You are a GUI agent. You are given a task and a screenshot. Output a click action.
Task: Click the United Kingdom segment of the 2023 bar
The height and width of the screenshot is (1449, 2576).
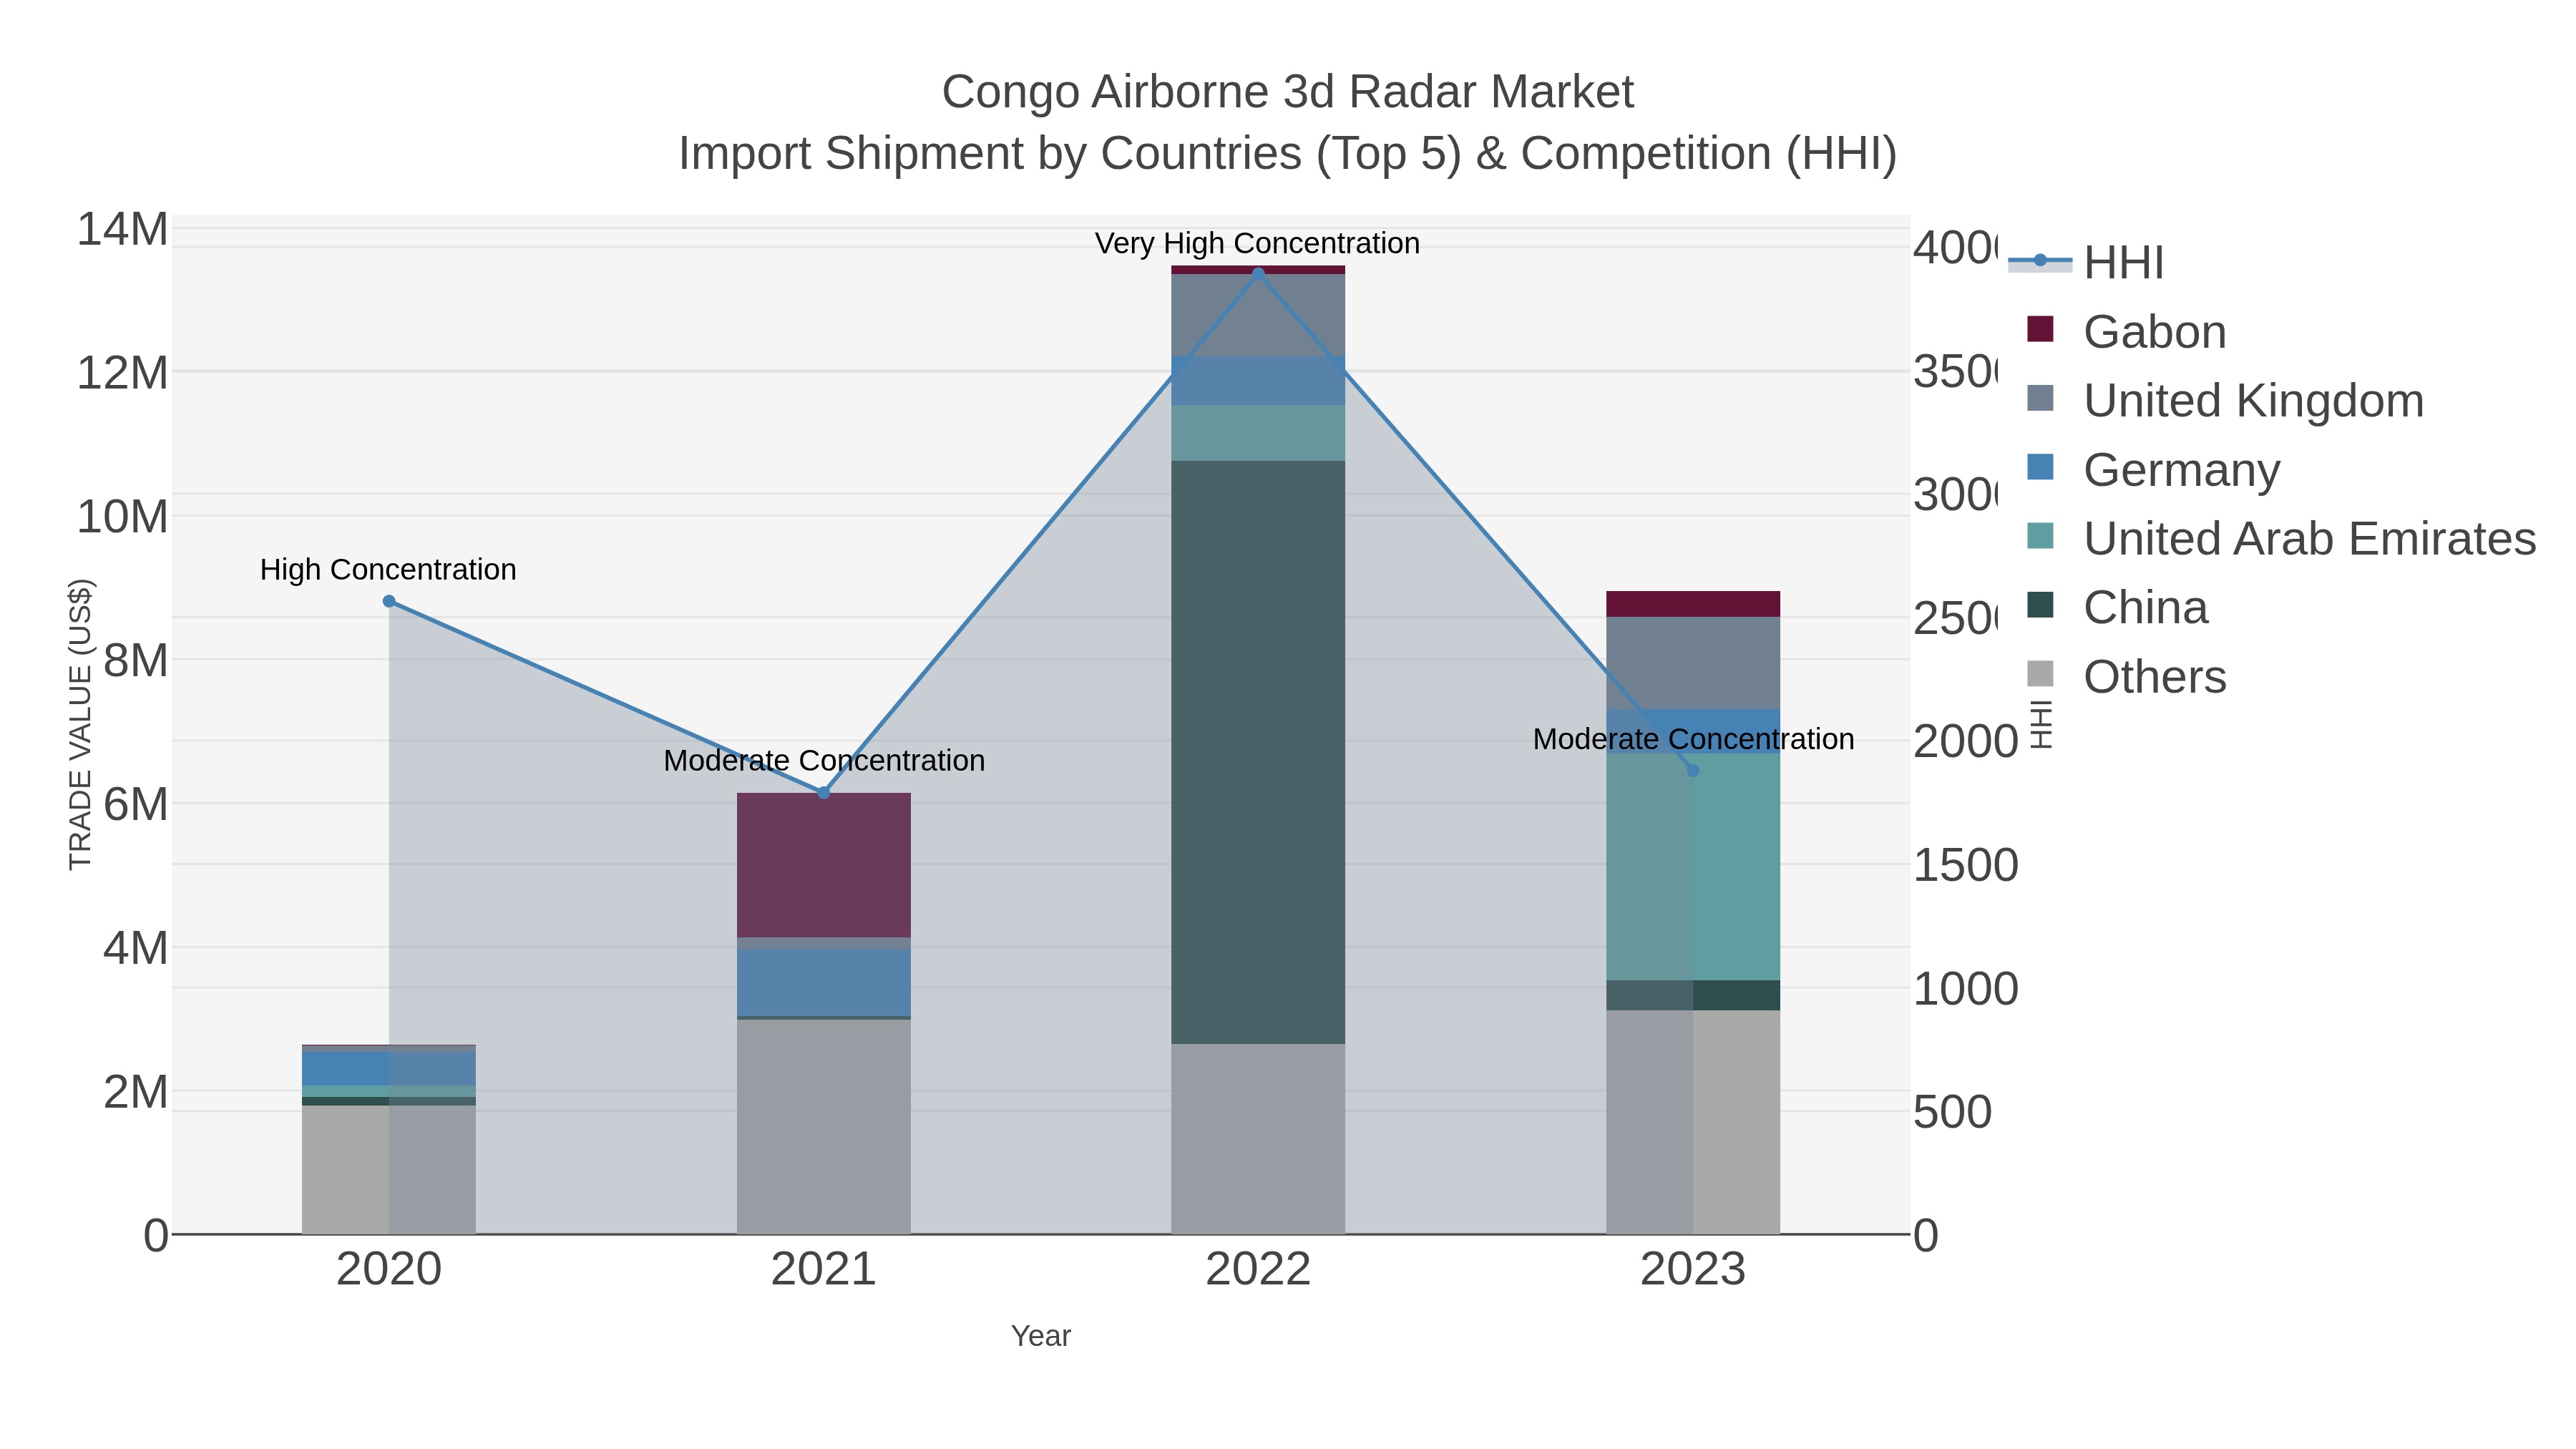[1693, 663]
